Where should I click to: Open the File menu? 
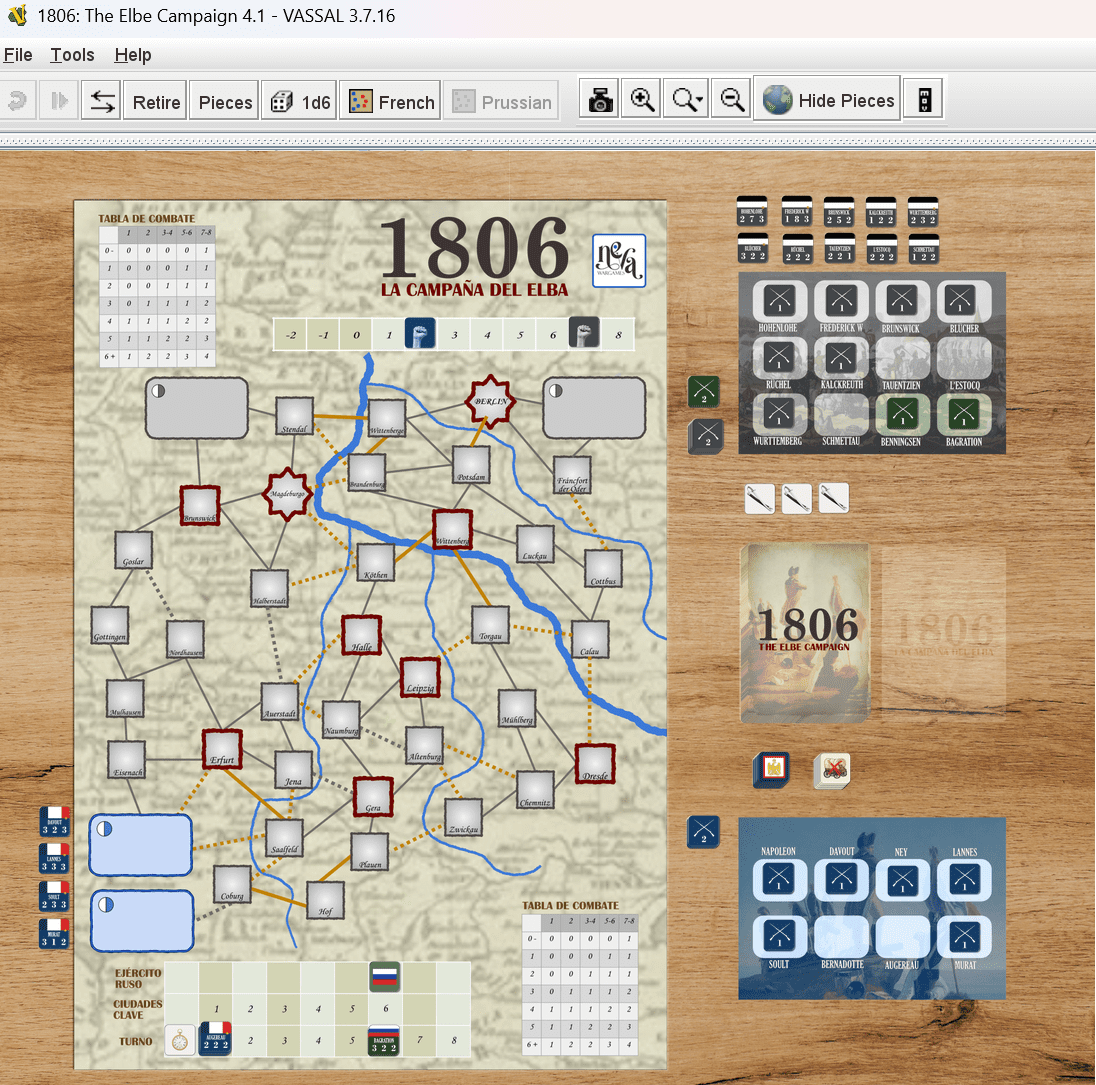pos(19,55)
